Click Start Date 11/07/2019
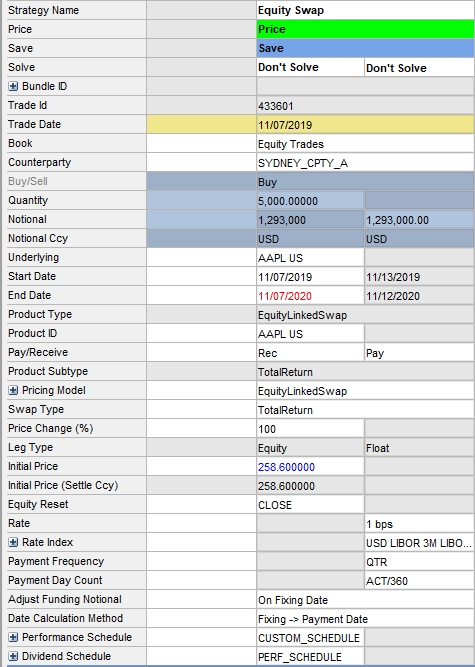This screenshot has height=667, width=475. 310,276
